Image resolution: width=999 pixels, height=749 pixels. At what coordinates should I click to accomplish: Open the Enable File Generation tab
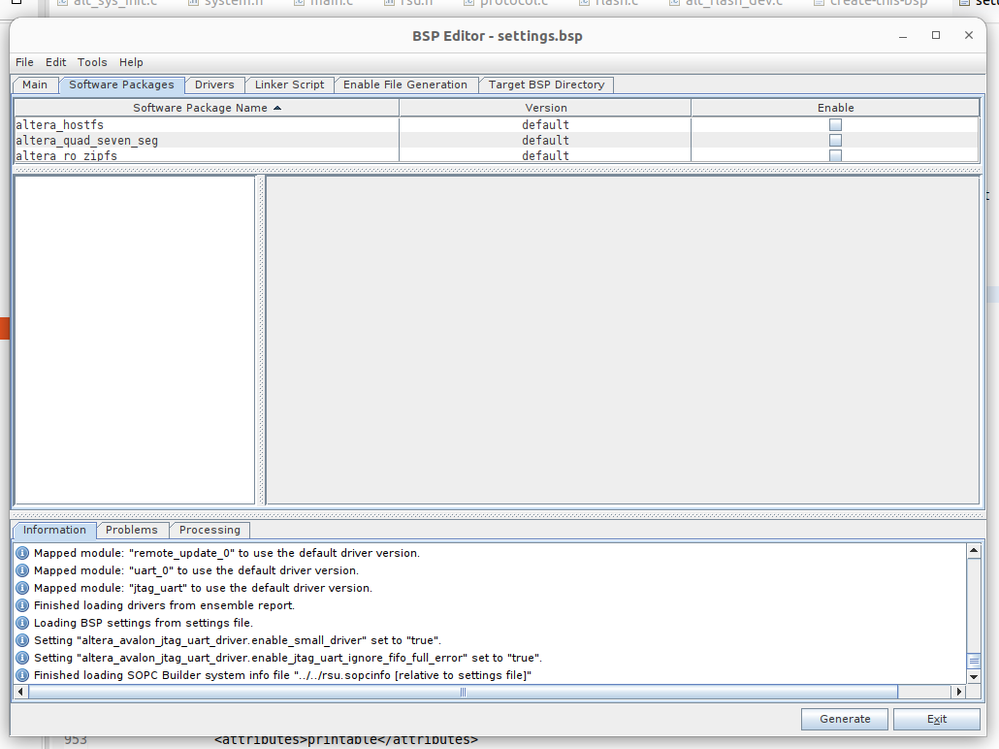(x=405, y=85)
